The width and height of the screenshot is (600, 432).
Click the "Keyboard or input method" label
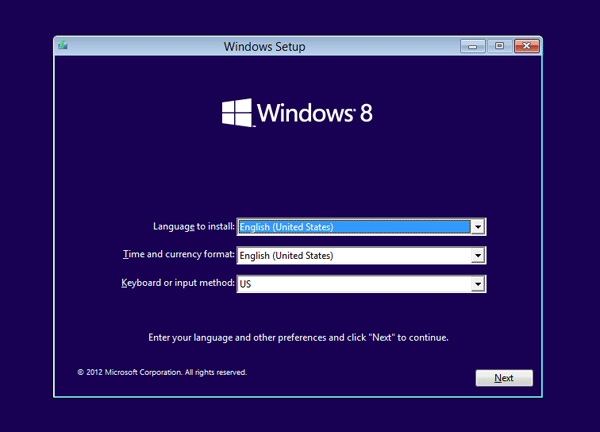click(177, 284)
